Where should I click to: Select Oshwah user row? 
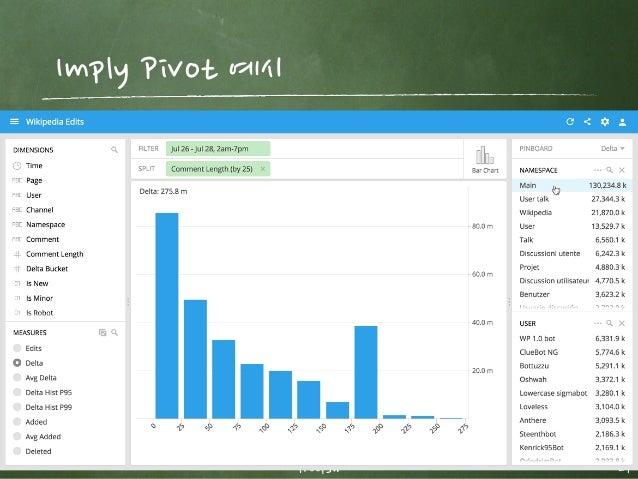572,379
